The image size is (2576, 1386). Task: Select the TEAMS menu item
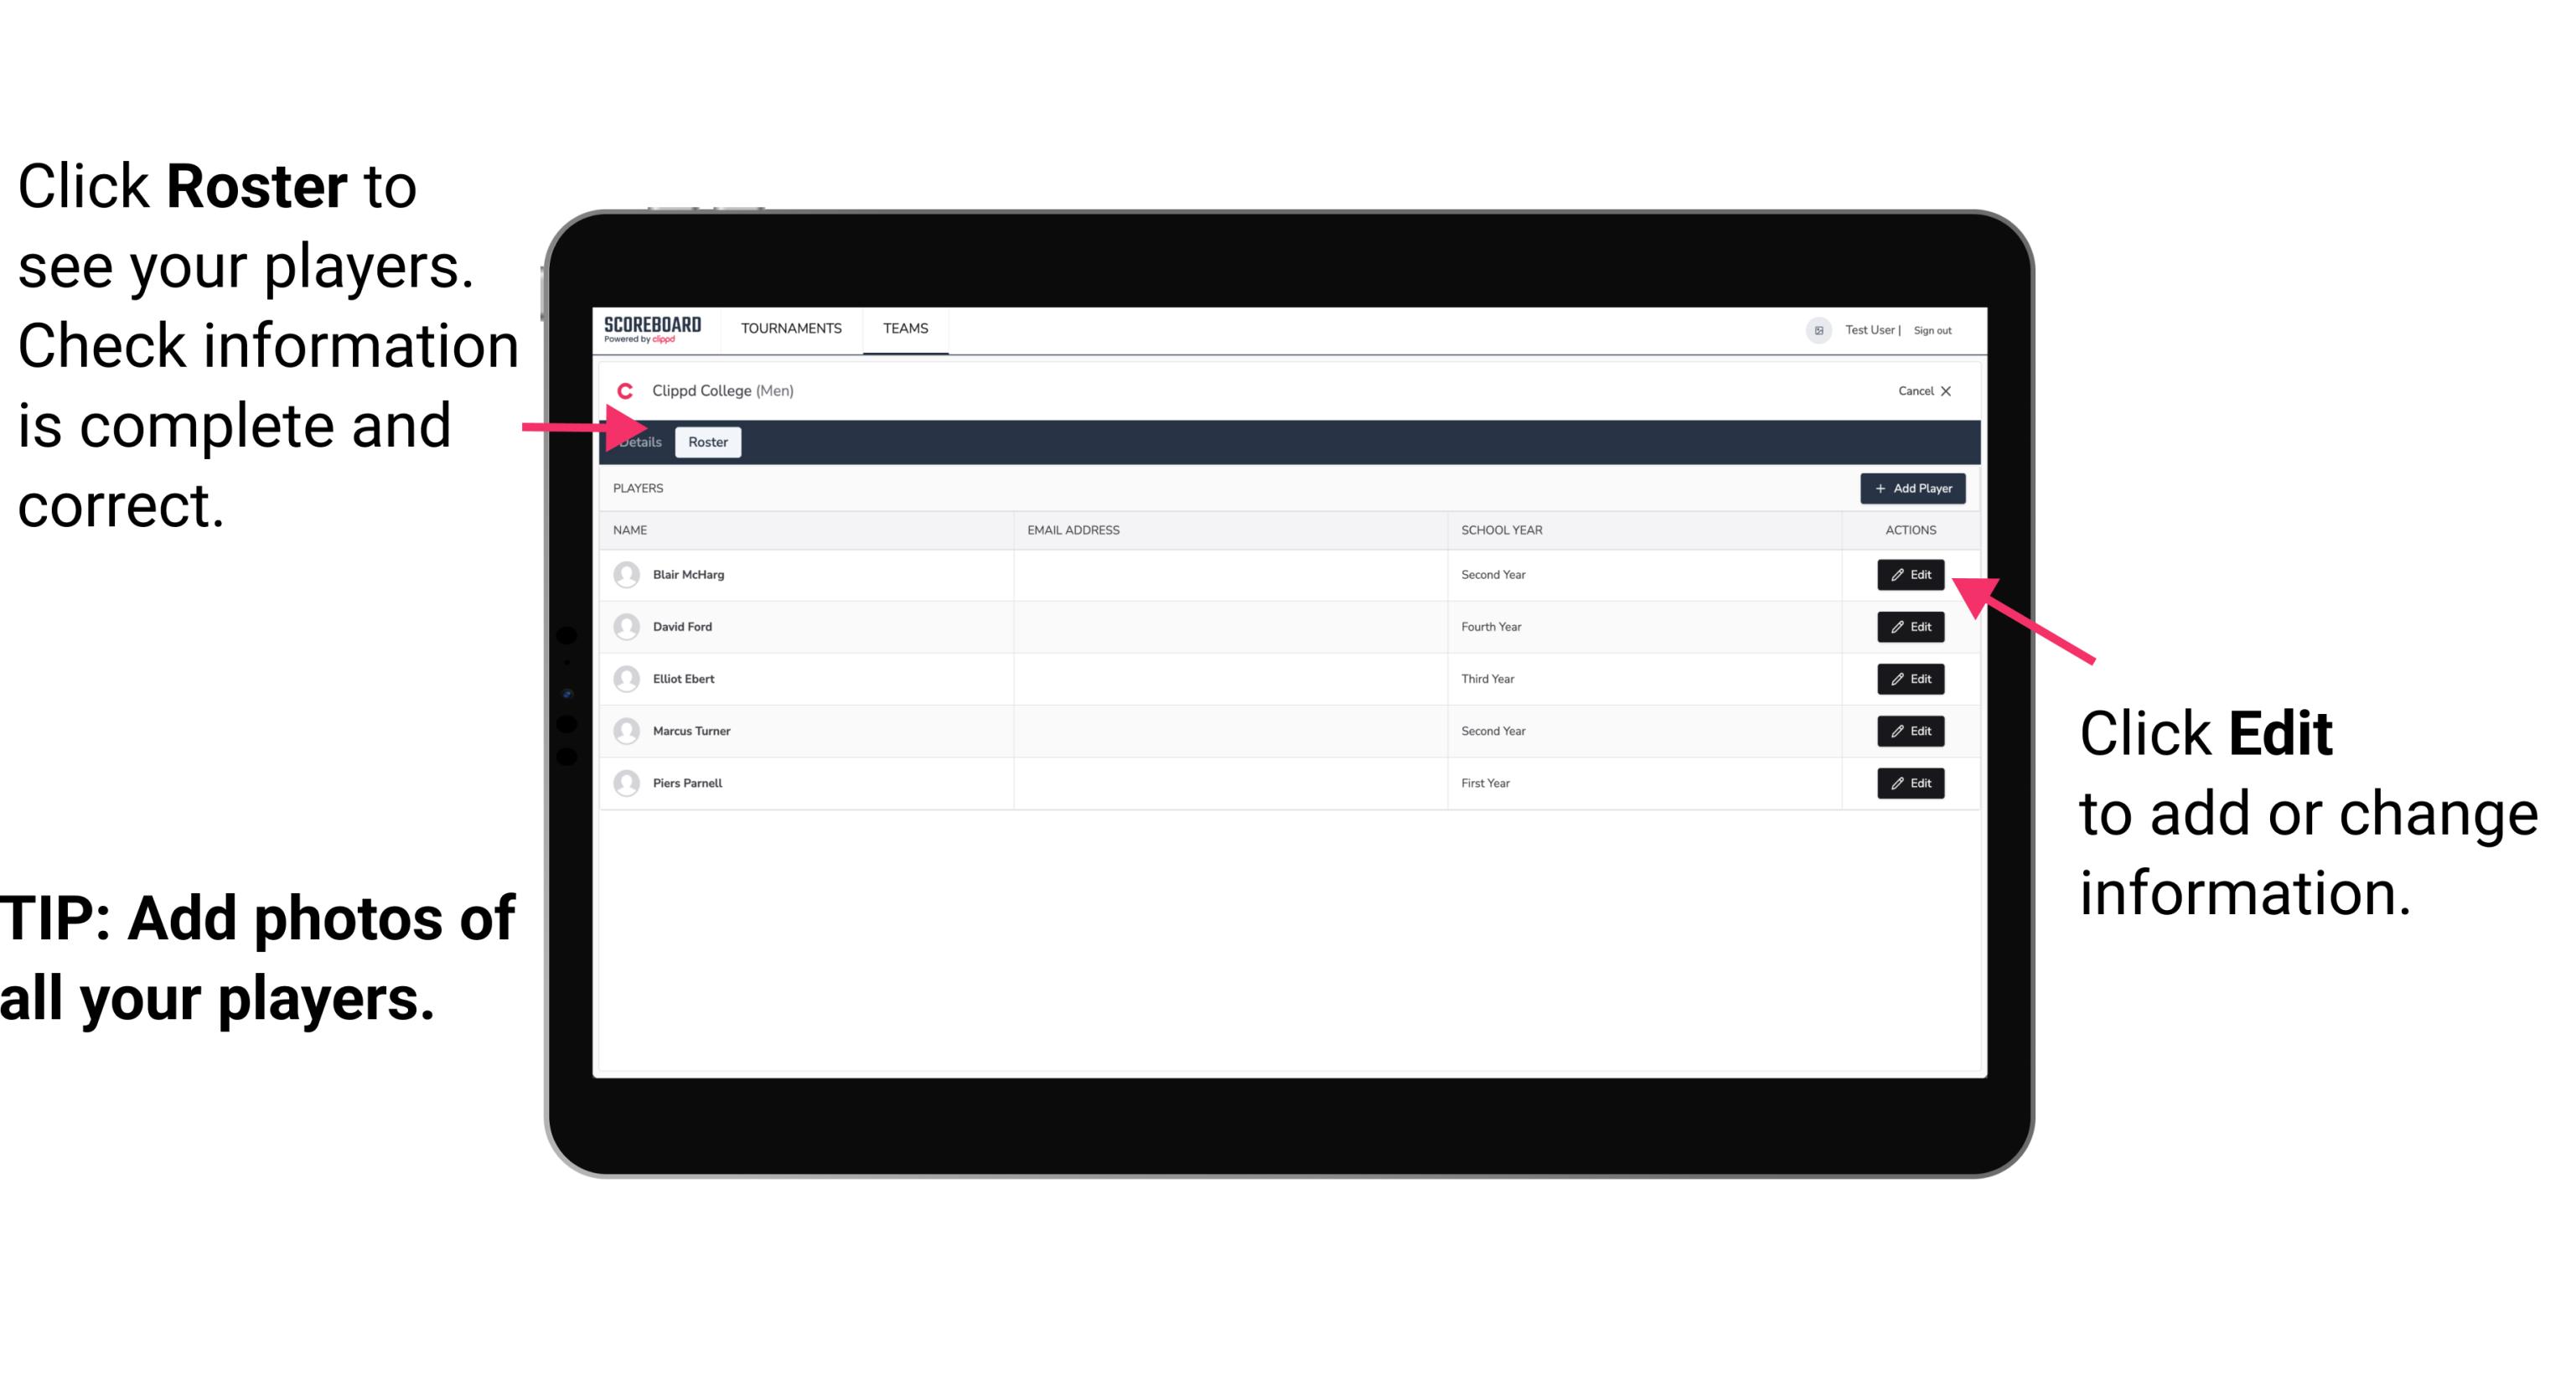[x=906, y=329]
